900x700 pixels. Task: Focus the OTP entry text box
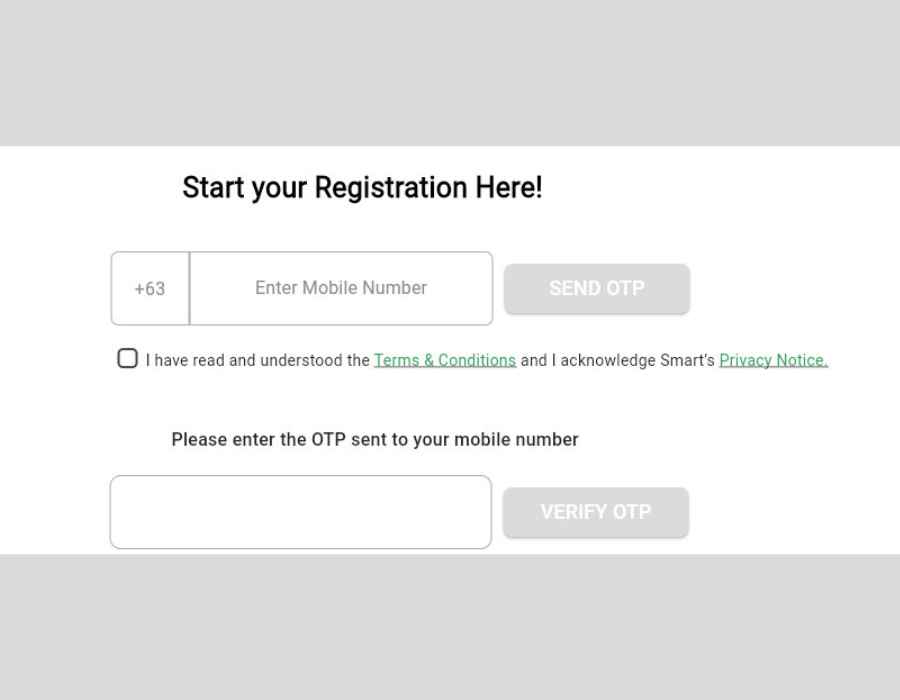[x=300, y=512]
